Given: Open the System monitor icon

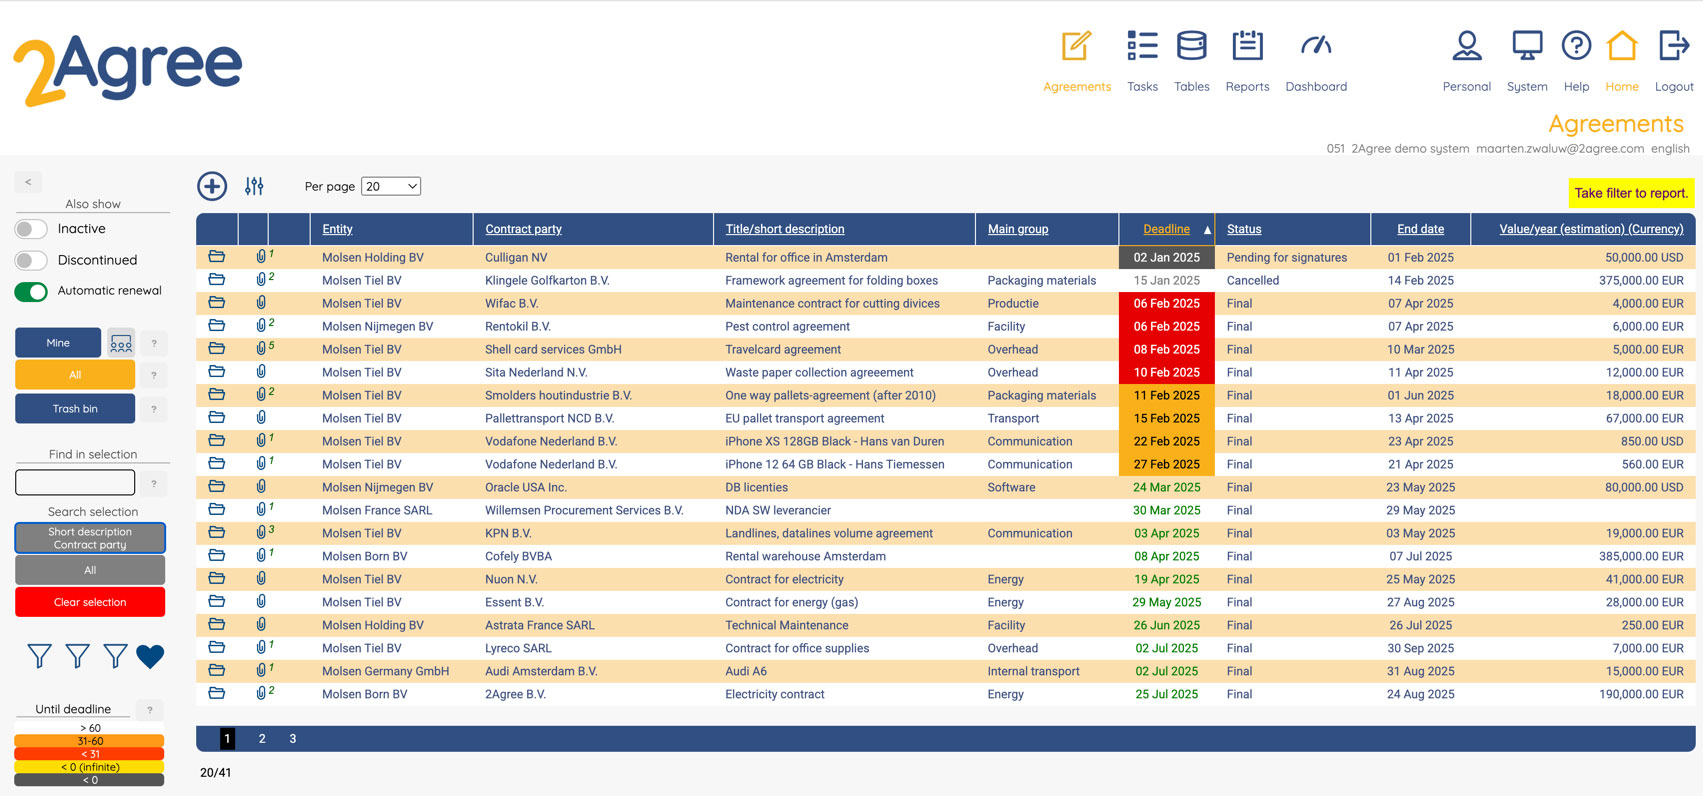Looking at the screenshot, I should click(1527, 46).
